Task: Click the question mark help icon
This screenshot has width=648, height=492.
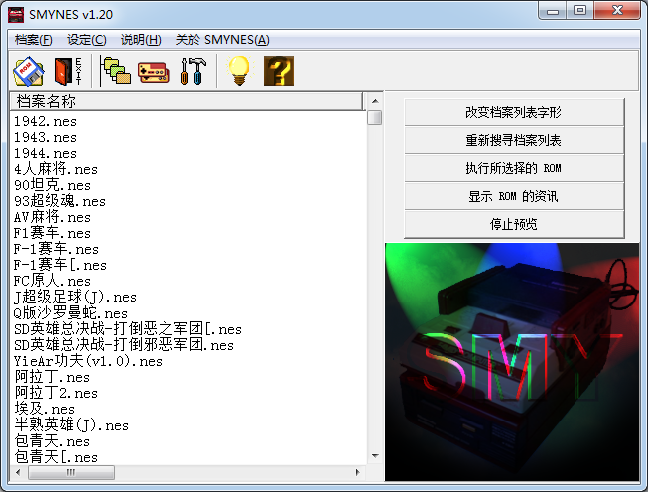Action: click(279, 71)
